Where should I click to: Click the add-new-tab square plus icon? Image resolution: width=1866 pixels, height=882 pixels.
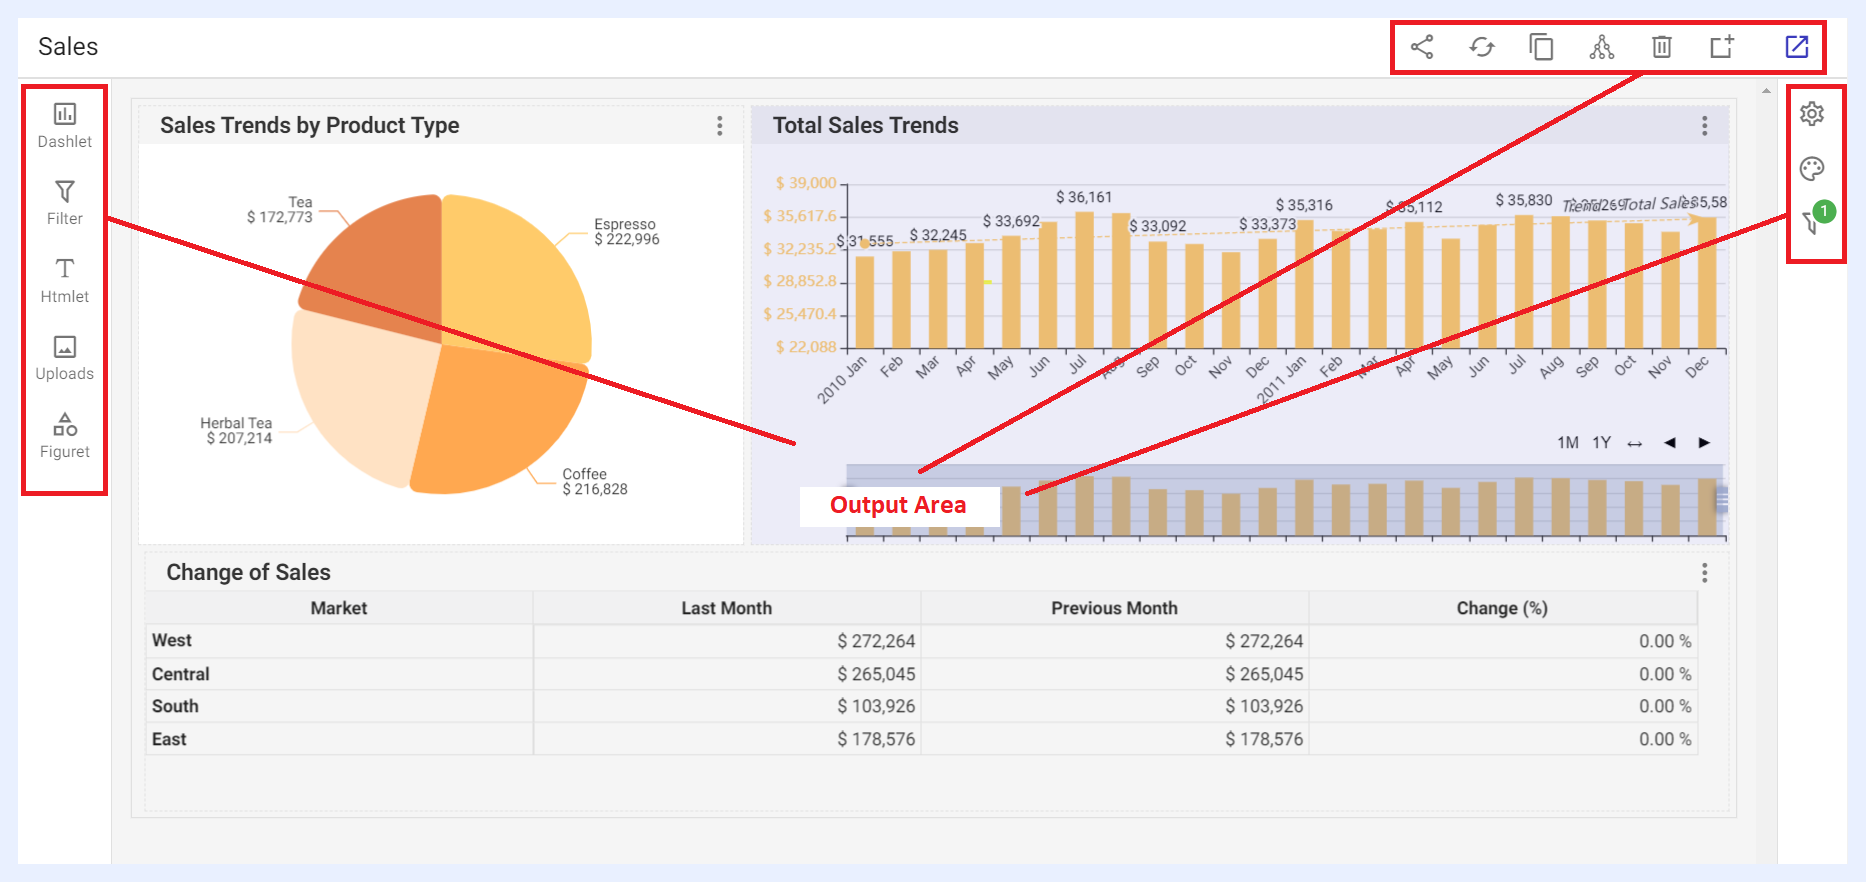(1721, 47)
